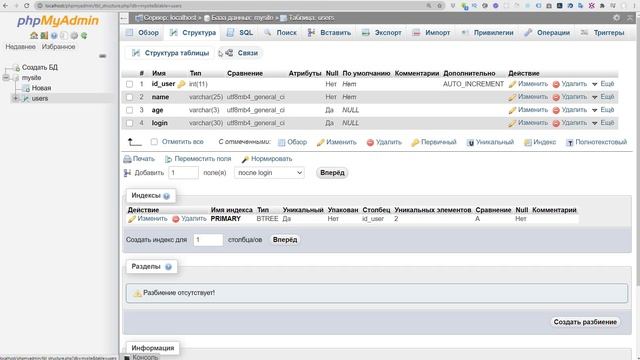
Task: Toggle Отметить все checkbox
Action: coord(154,142)
